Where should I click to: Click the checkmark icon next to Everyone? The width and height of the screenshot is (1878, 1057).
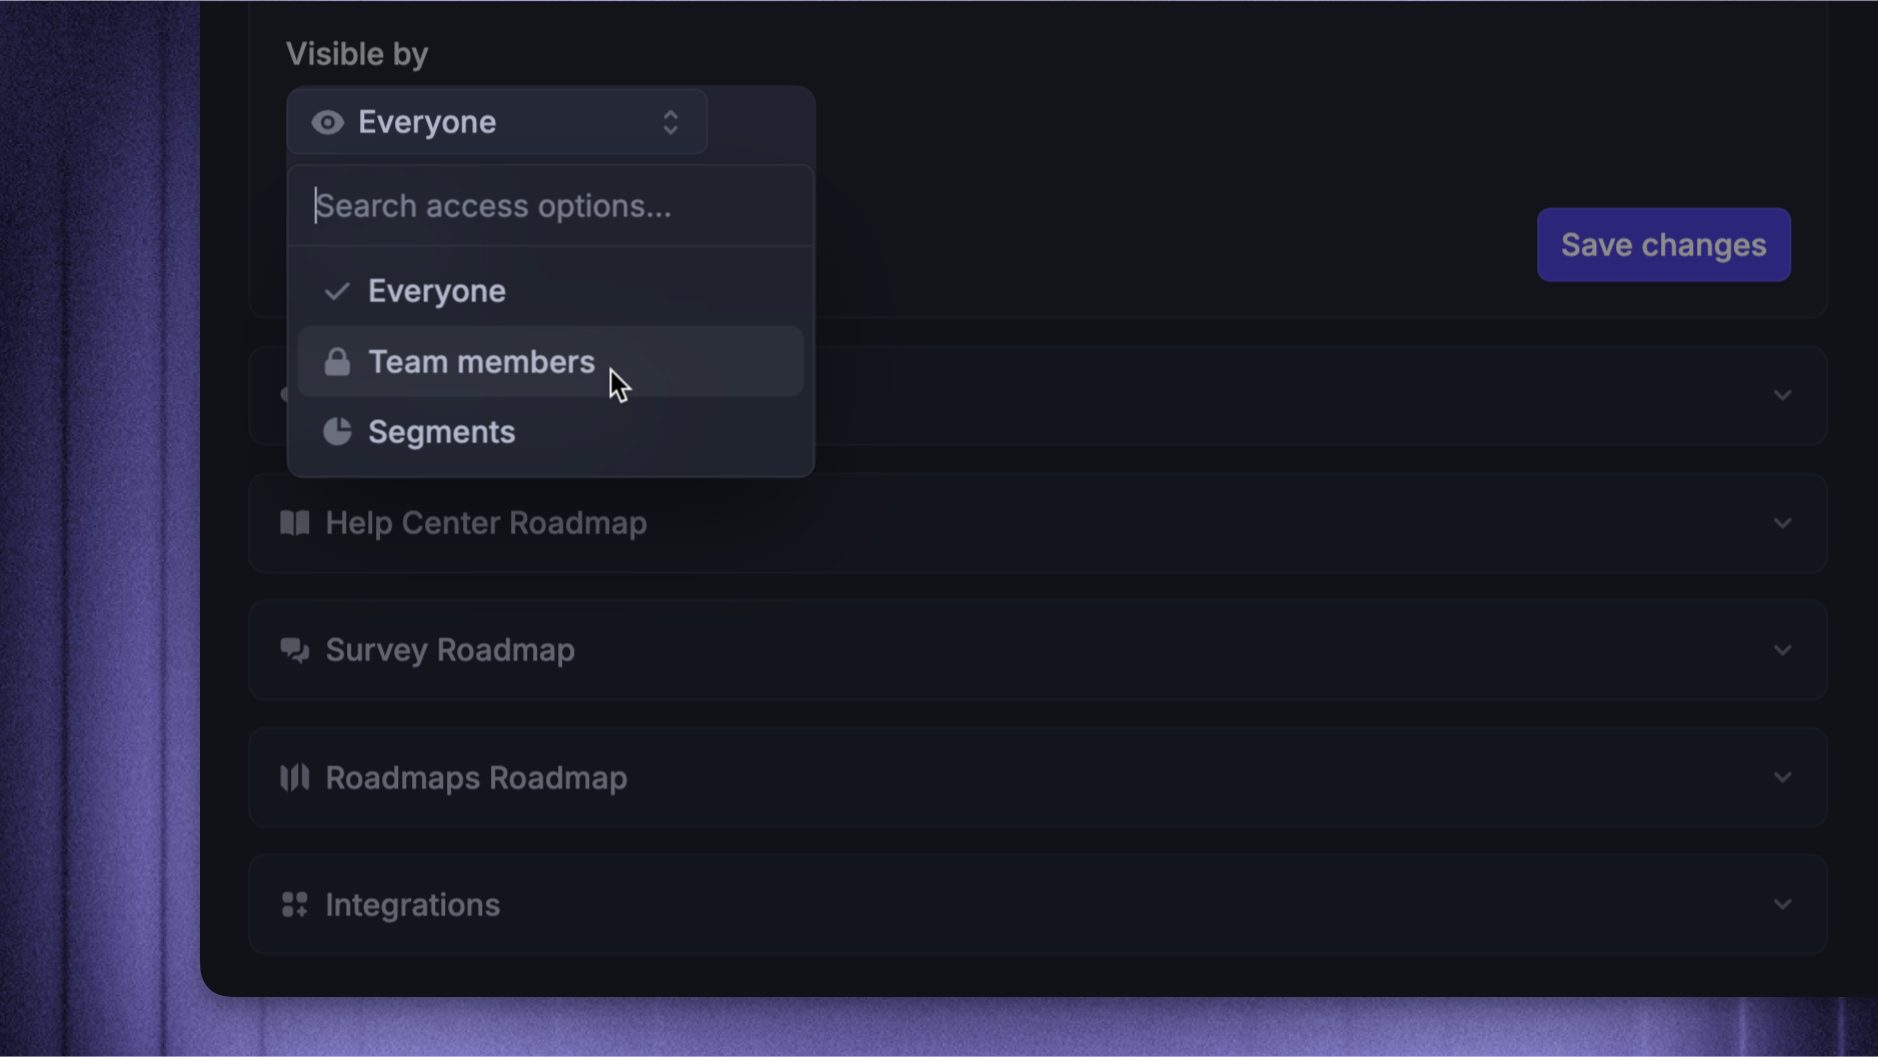337,291
